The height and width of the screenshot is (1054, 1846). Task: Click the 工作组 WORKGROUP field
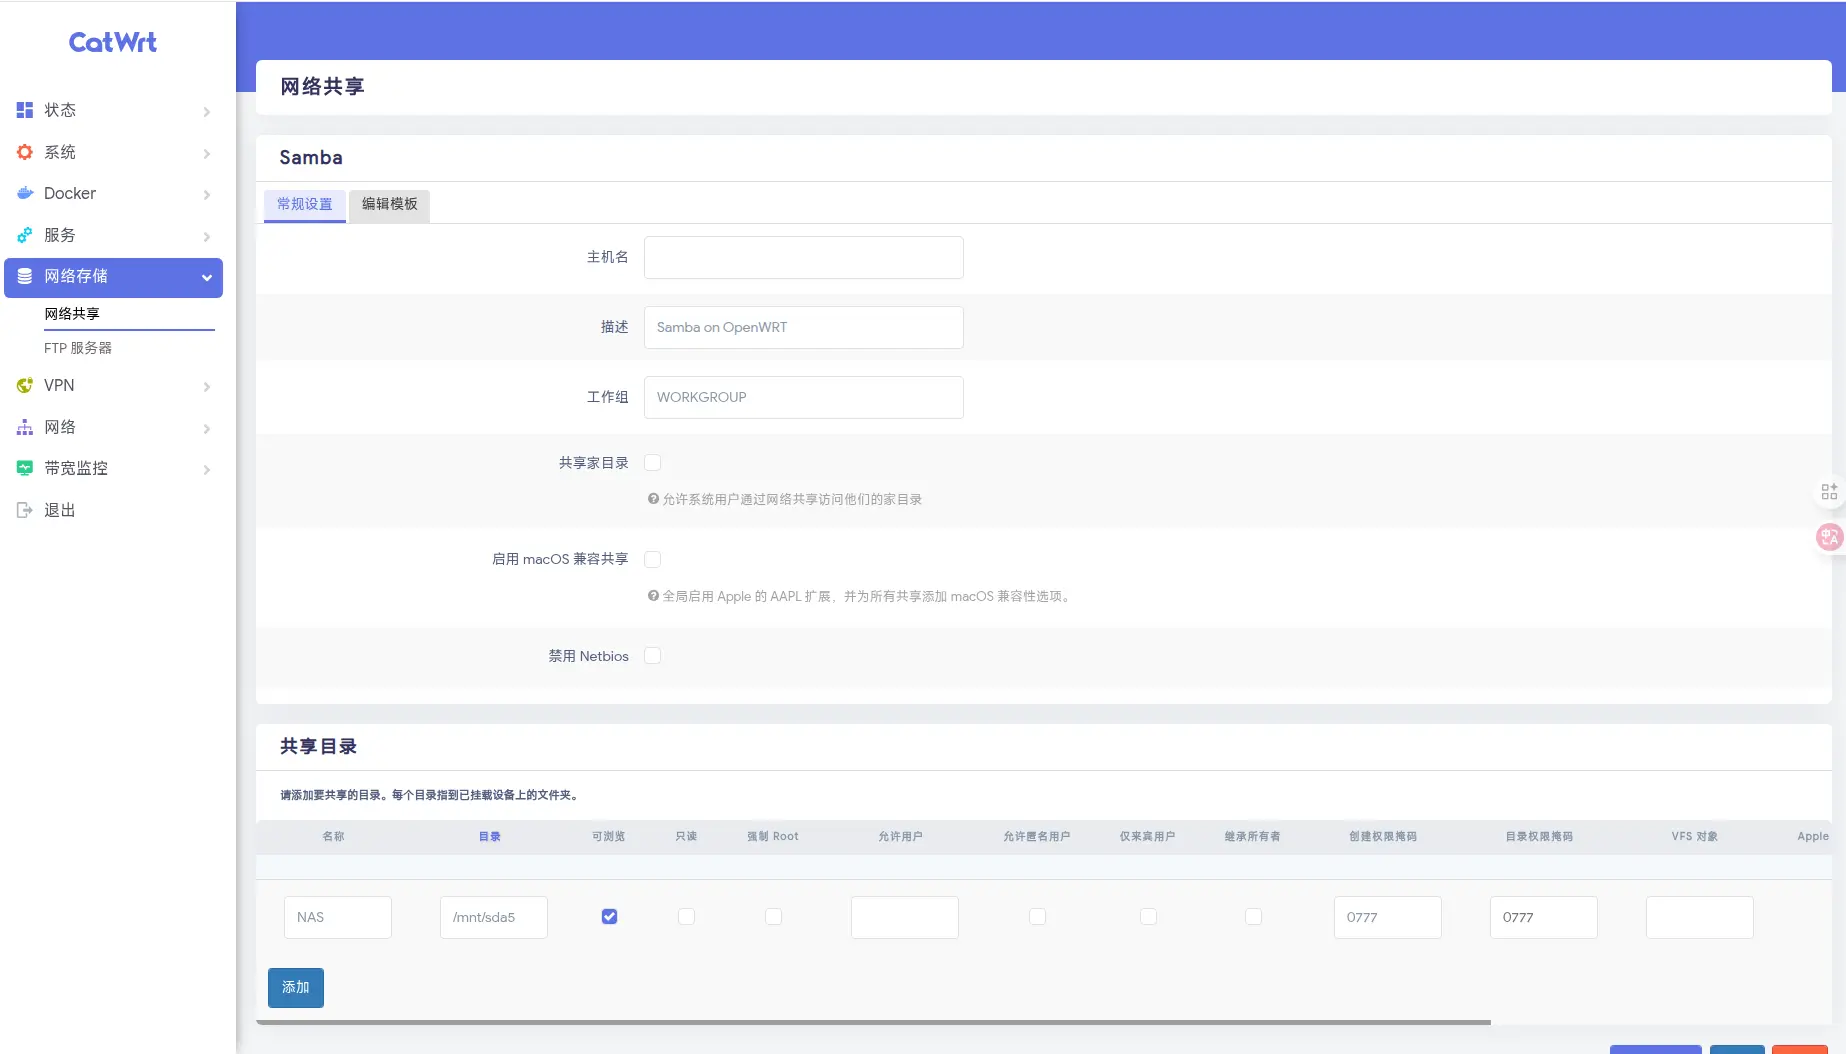pyautogui.click(x=804, y=397)
